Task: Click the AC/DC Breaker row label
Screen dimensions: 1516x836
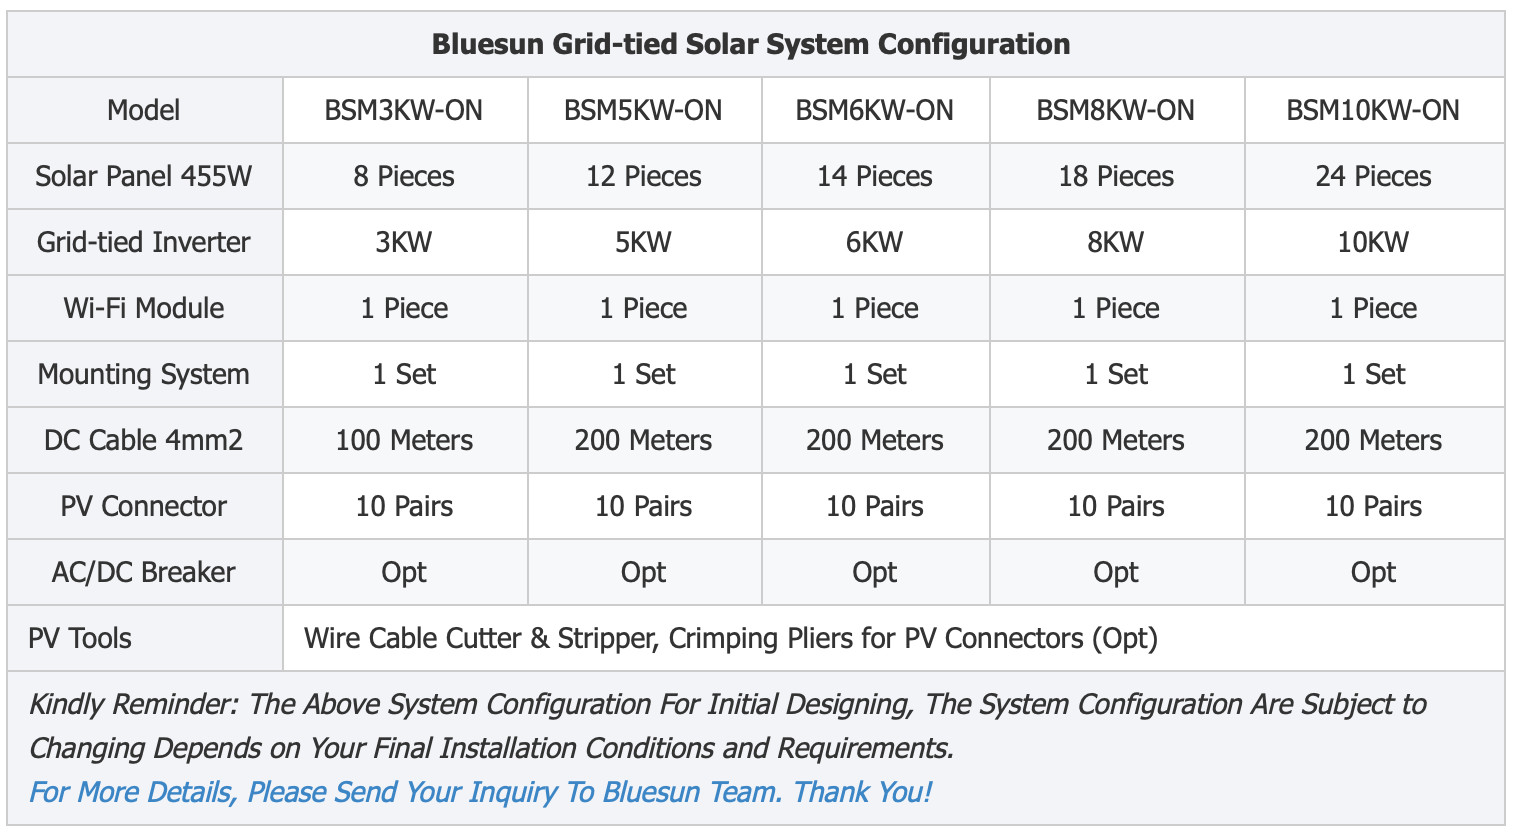Action: [144, 572]
